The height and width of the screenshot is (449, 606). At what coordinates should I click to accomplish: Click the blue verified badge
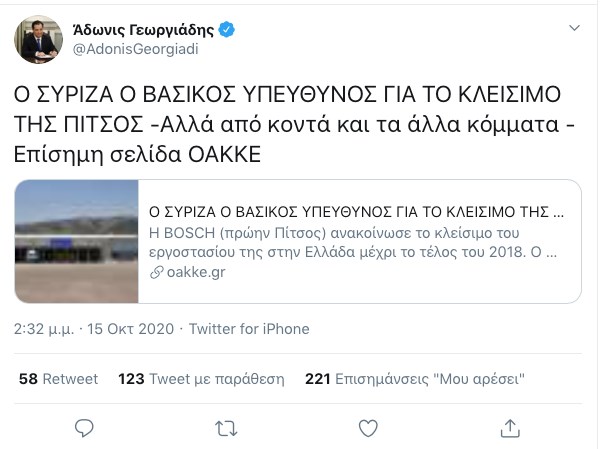[x=226, y=30]
